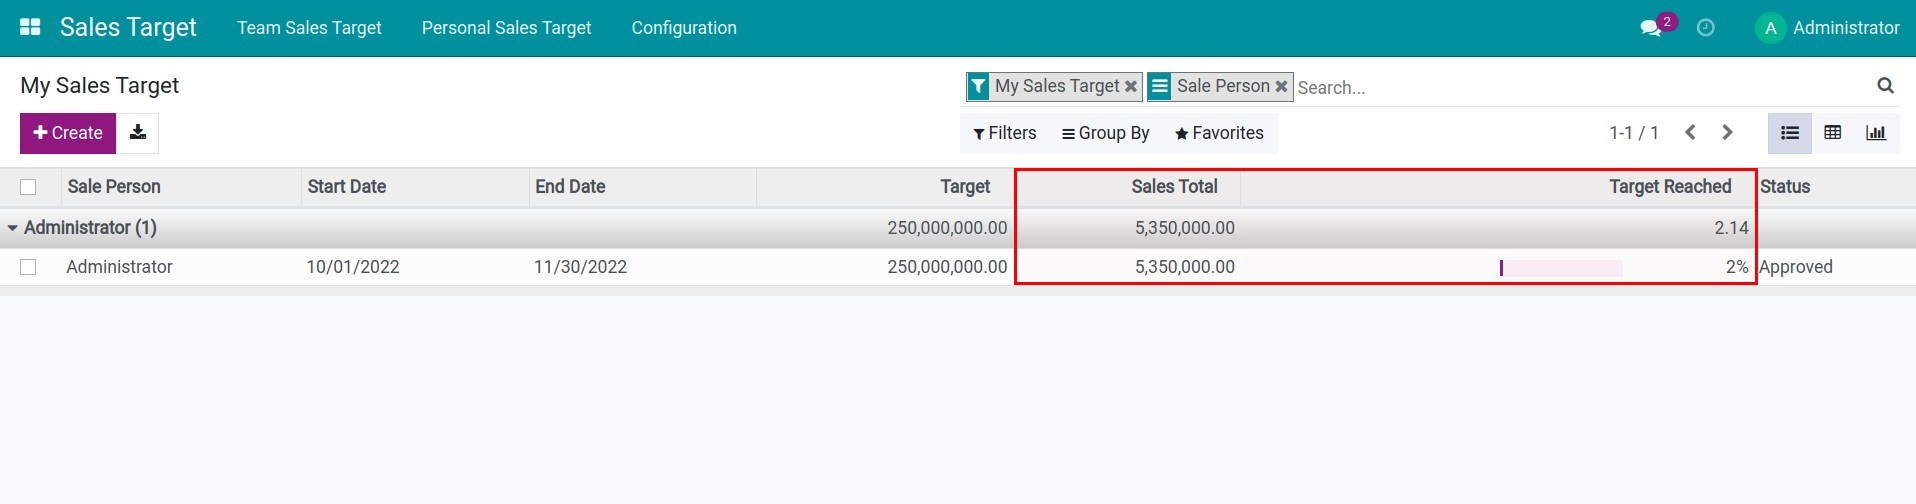Open the apps grid menu icon
Image resolution: width=1916 pixels, height=504 pixels.
point(30,28)
